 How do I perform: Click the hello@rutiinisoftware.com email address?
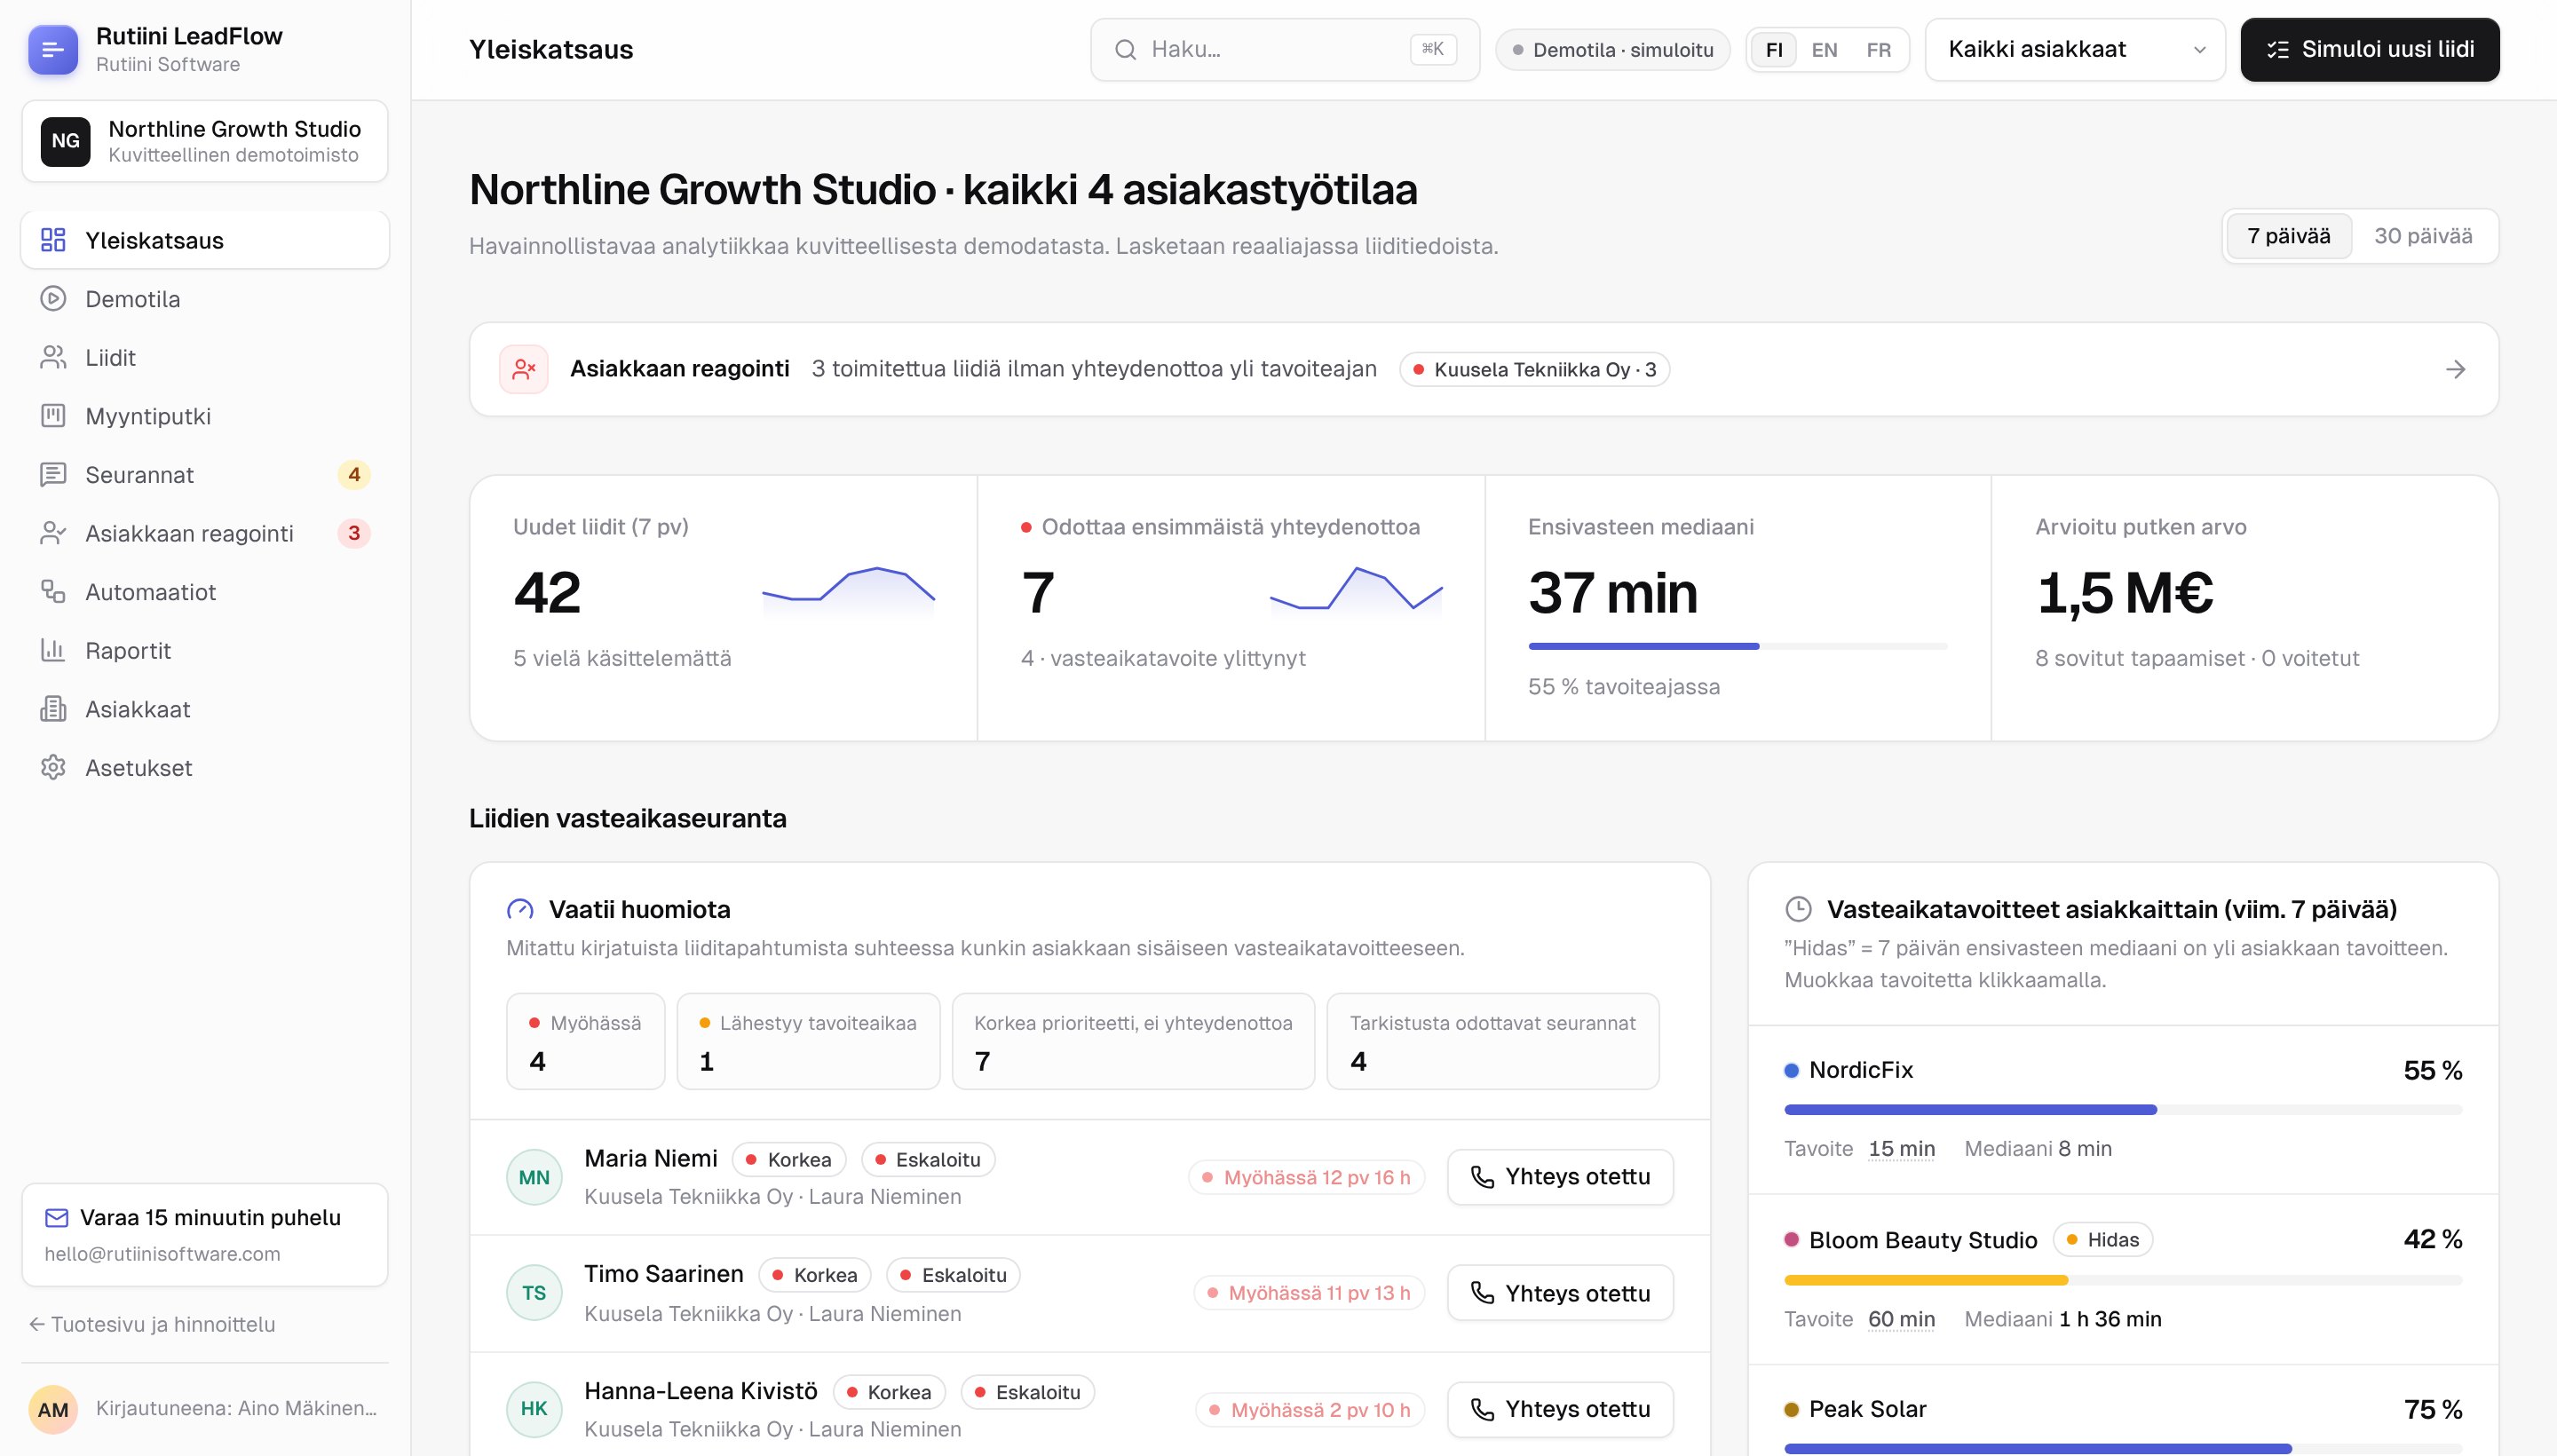coord(162,1254)
